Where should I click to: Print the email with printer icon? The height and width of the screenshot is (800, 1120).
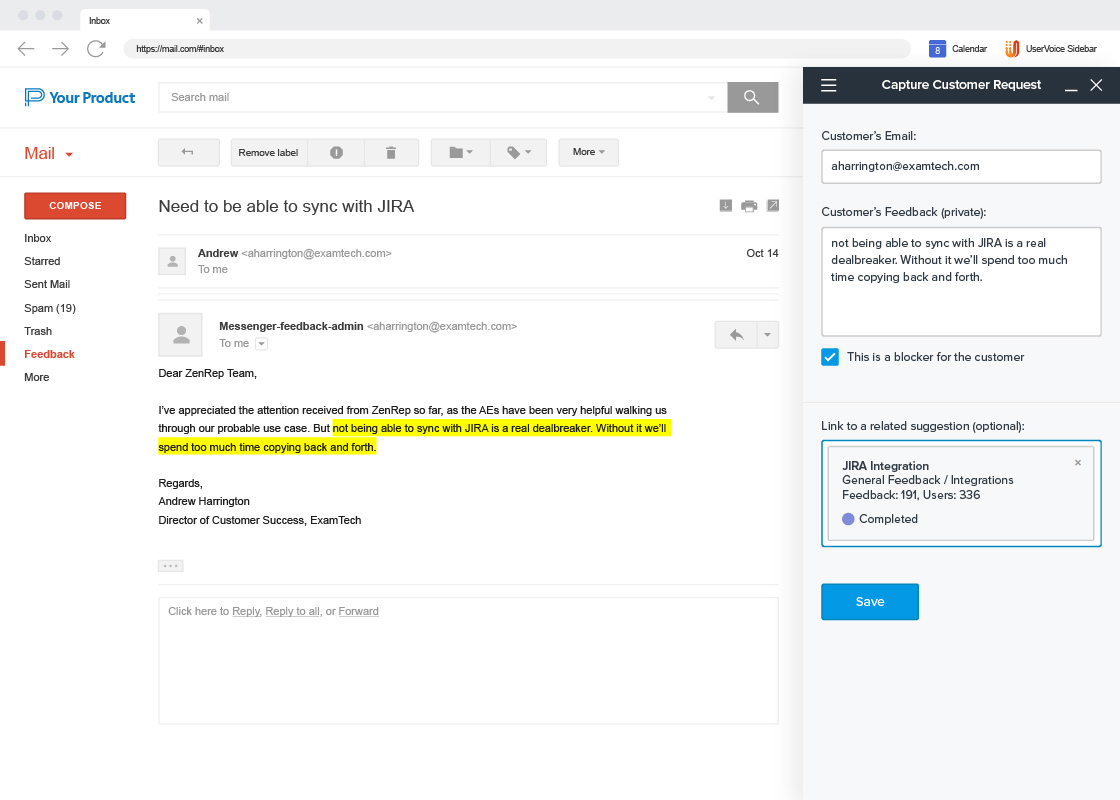[x=749, y=206]
